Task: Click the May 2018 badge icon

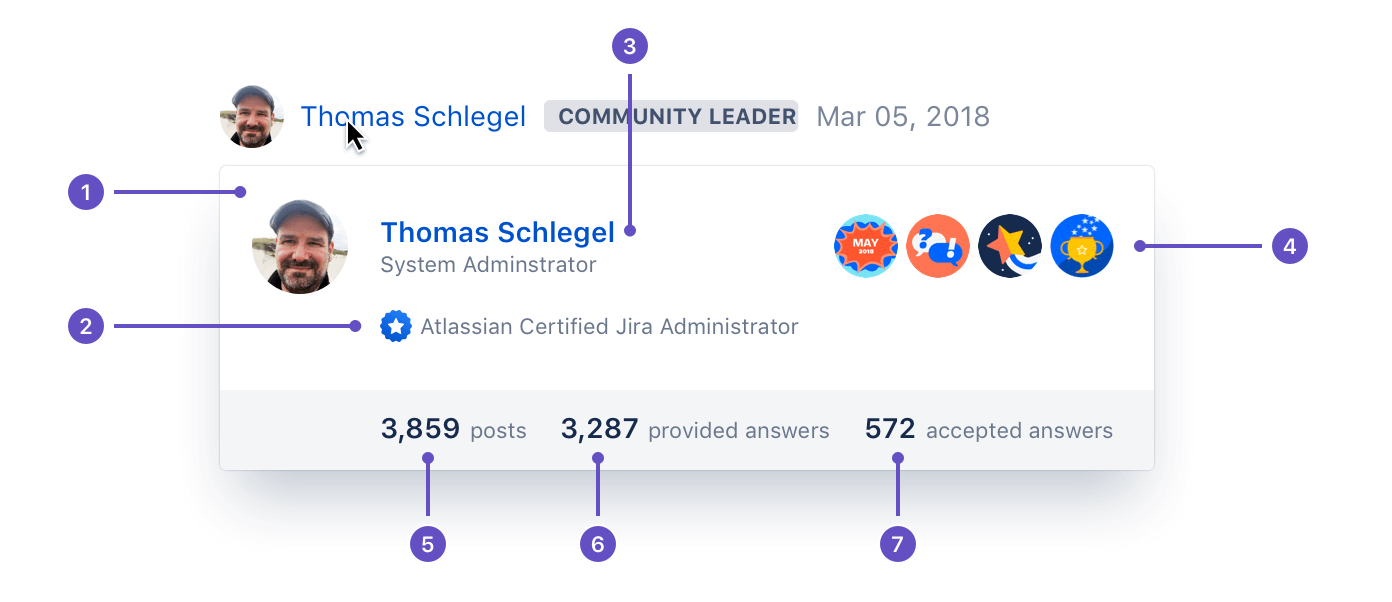Action: pos(865,246)
